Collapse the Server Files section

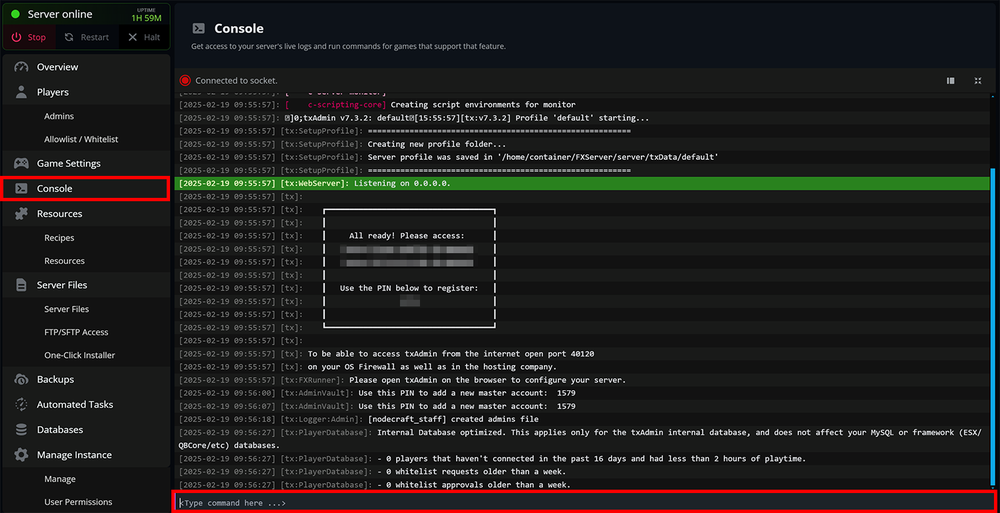(62, 285)
